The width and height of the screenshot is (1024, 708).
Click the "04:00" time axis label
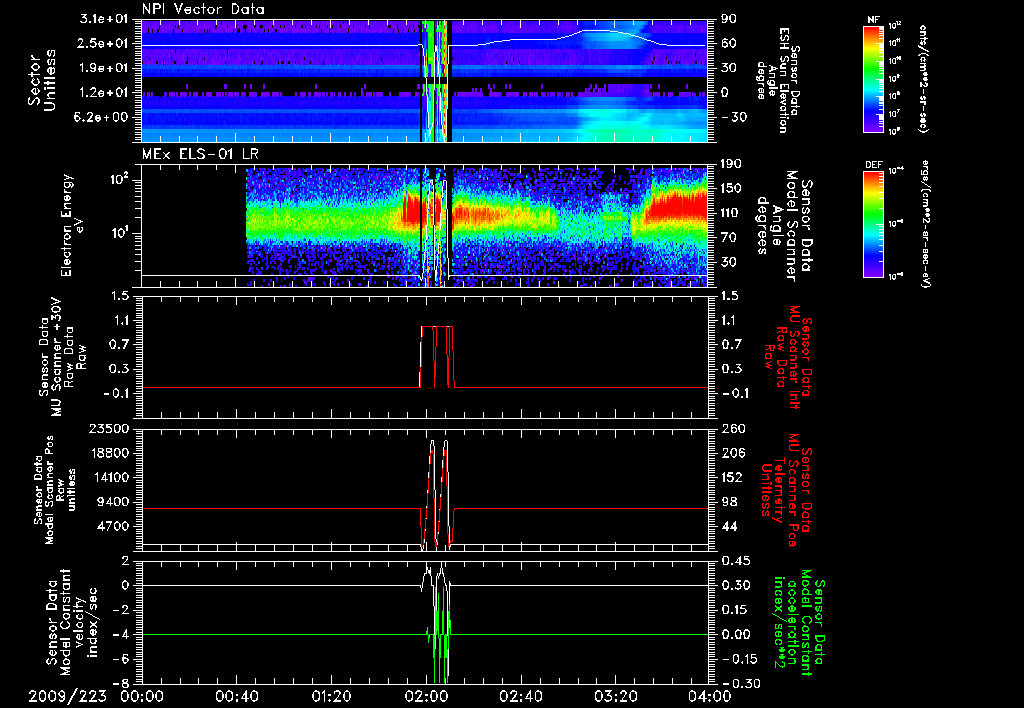[x=709, y=696]
